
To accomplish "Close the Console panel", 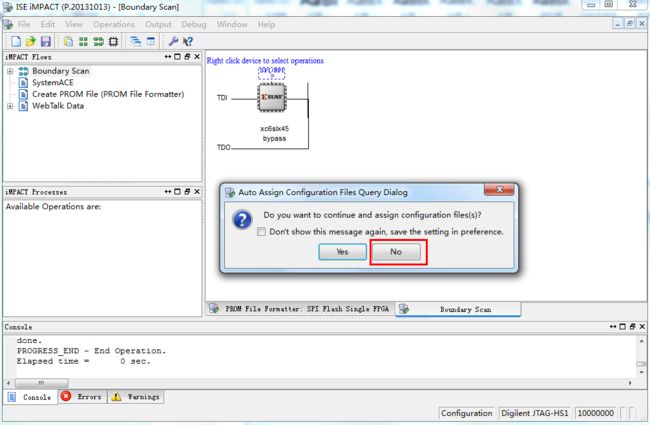I will click(643, 327).
